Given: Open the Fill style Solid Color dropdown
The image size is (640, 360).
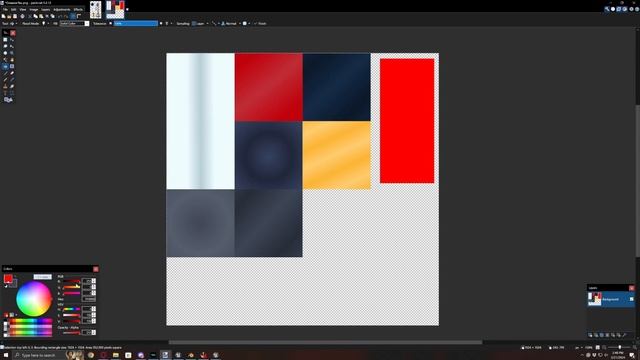Looking at the screenshot, I should (x=75, y=24).
